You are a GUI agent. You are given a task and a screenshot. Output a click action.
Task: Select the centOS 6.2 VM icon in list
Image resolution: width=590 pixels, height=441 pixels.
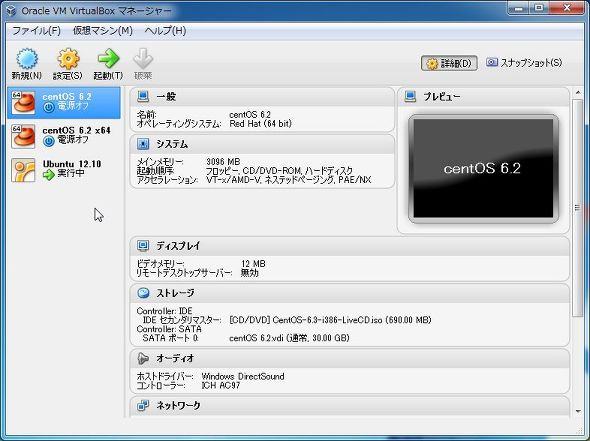point(23,102)
